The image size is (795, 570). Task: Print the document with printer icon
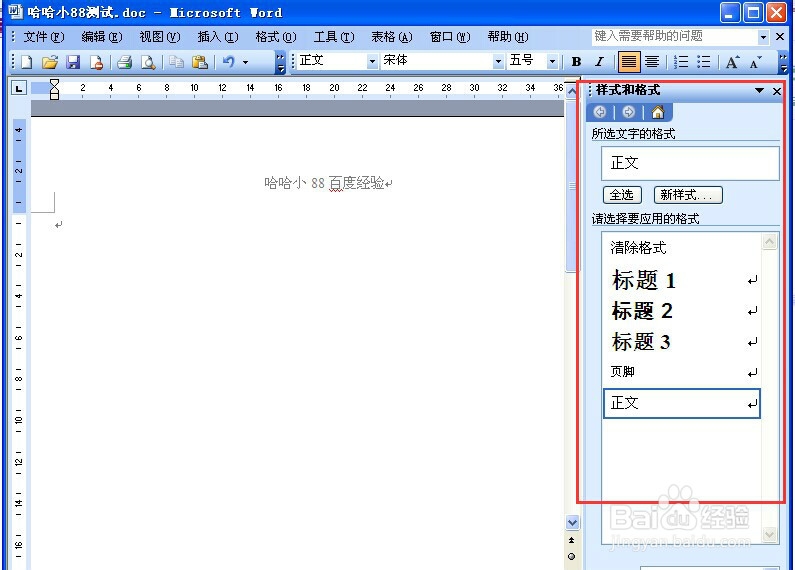(x=124, y=62)
